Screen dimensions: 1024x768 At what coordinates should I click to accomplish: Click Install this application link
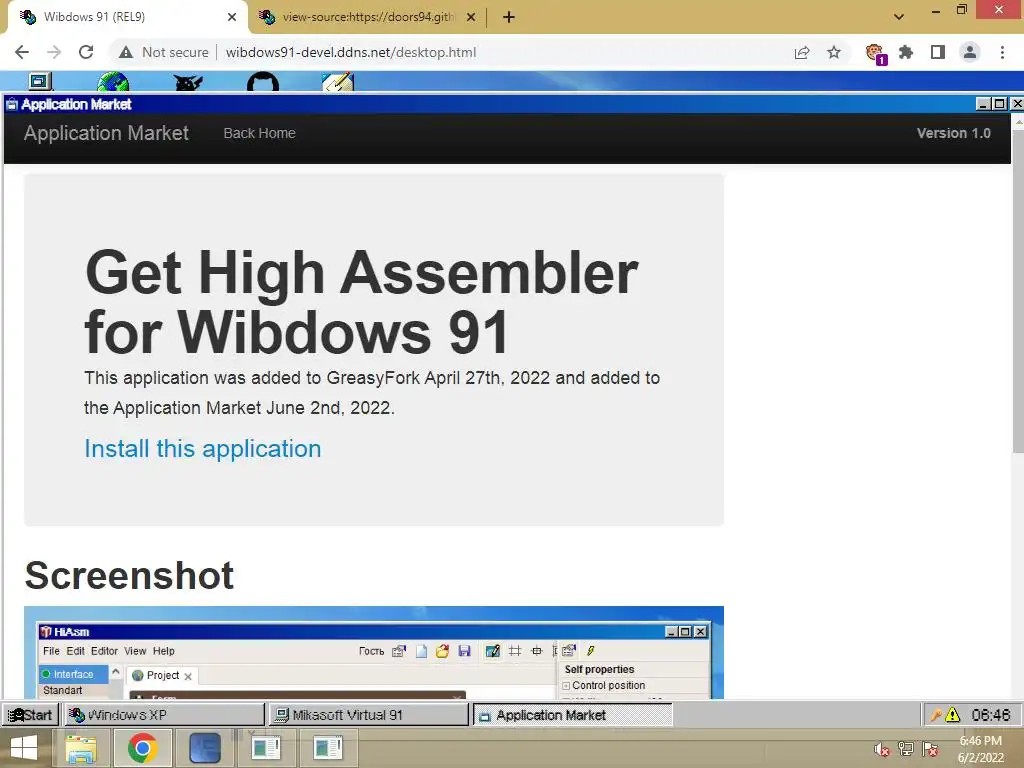click(202, 449)
